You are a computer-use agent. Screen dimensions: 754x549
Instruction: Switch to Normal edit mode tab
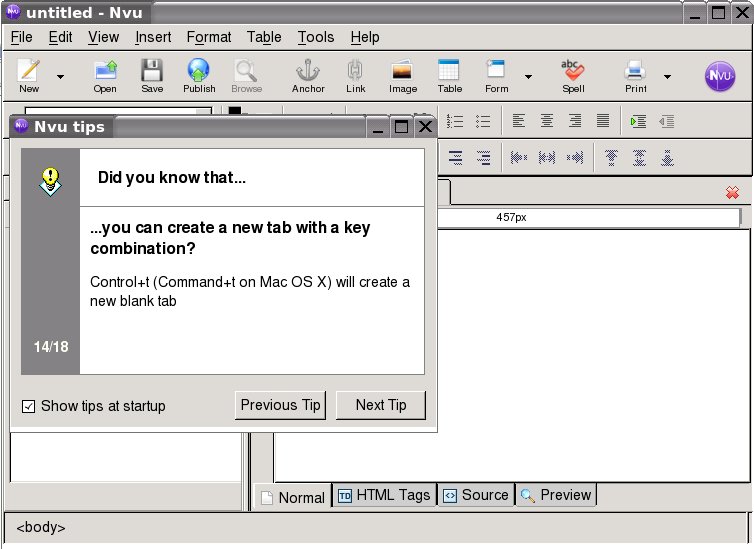coord(292,497)
